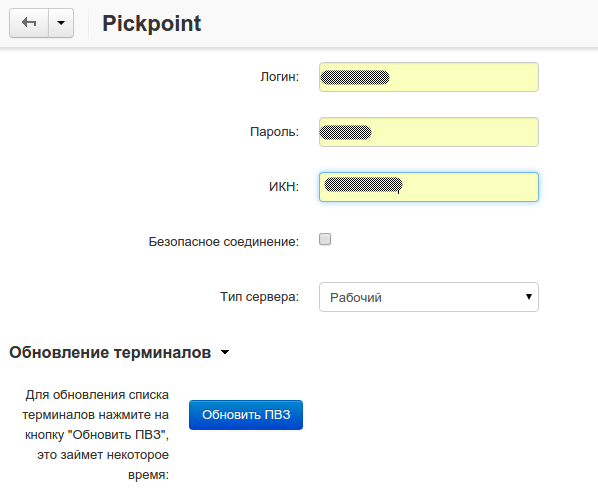The image size is (598, 502).
Task: Click the masked value in Пароль field
Action: tap(346, 132)
